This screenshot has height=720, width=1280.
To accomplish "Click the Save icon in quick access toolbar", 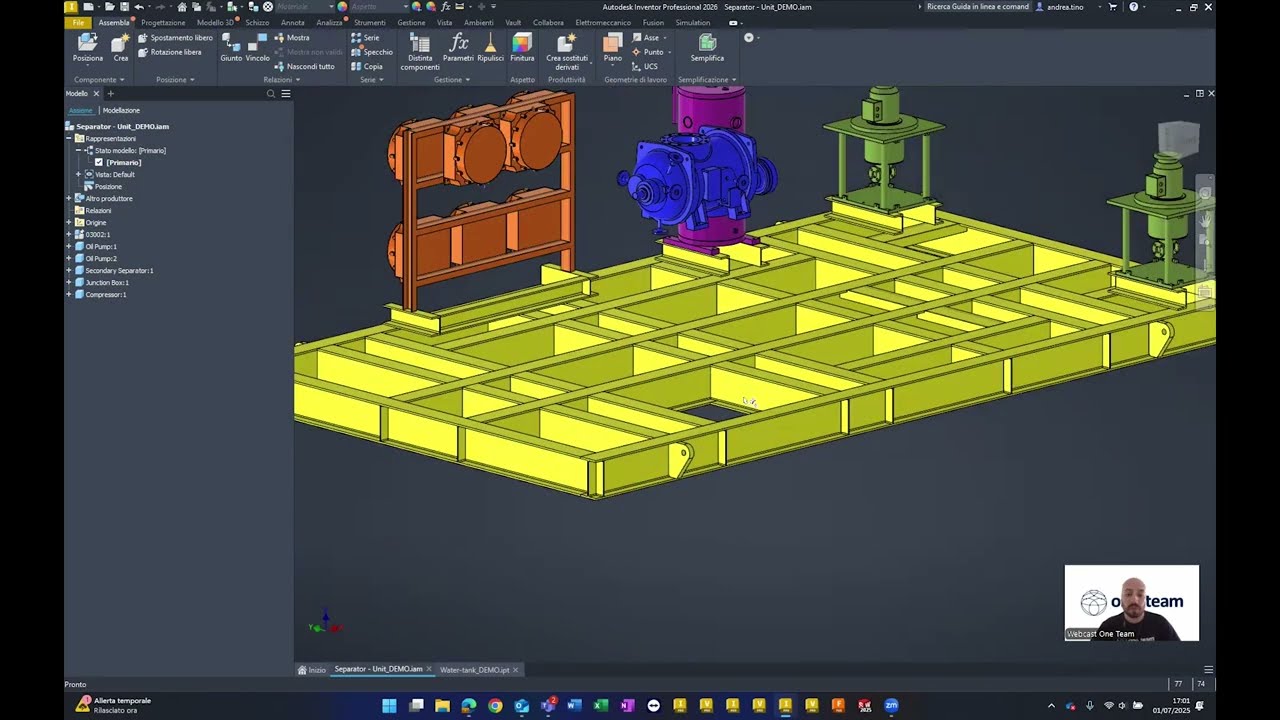I will (x=124, y=7).
